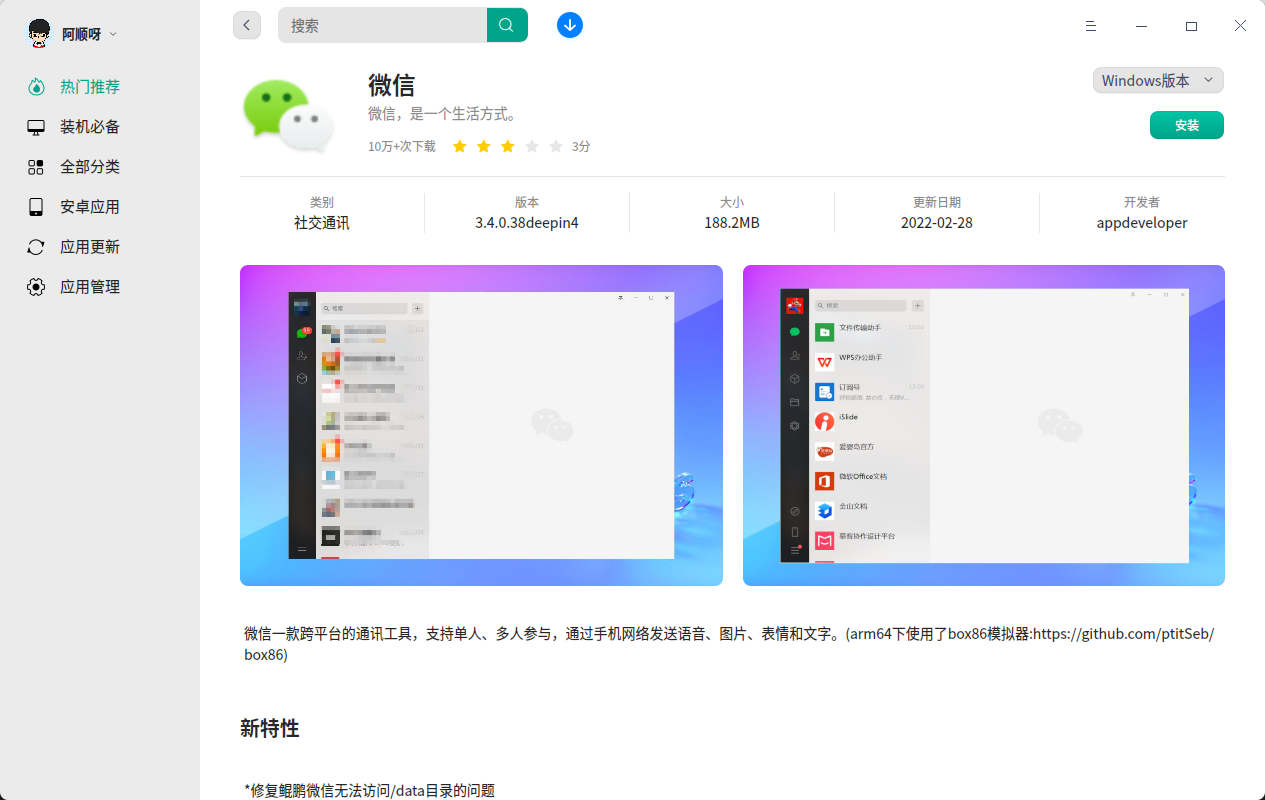Click the green search magnifier icon
Viewport: 1265px width, 800px height.
[x=506, y=24]
